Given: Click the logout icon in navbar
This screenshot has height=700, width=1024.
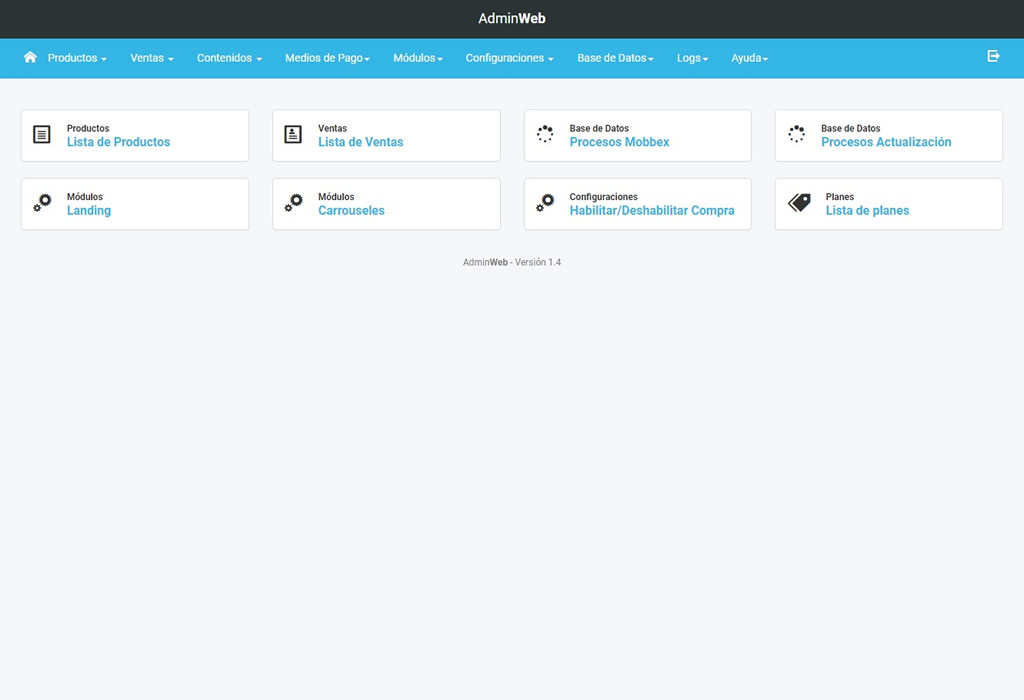Looking at the screenshot, I should click(993, 57).
